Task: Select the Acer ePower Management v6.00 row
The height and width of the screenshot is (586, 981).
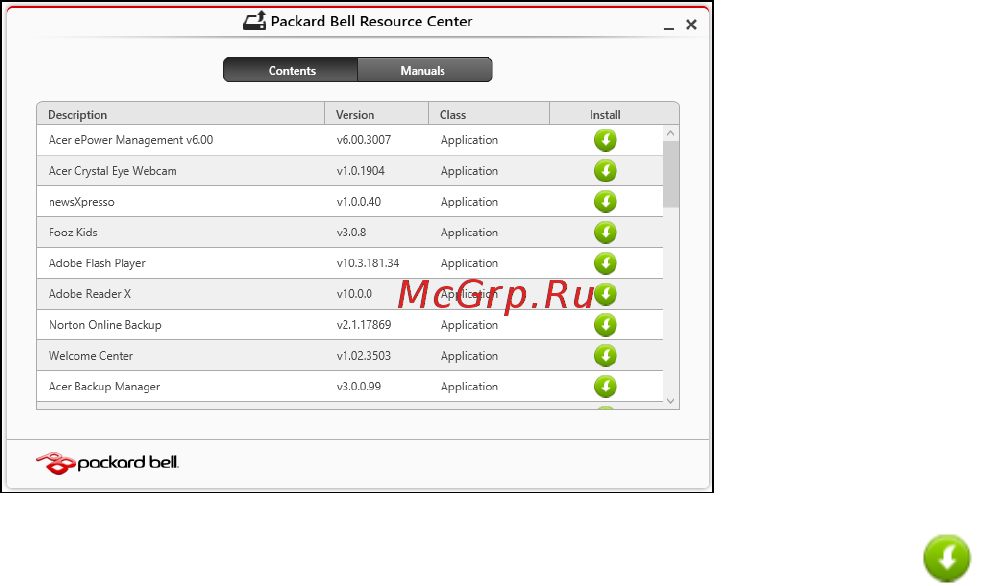Action: click(x=350, y=140)
